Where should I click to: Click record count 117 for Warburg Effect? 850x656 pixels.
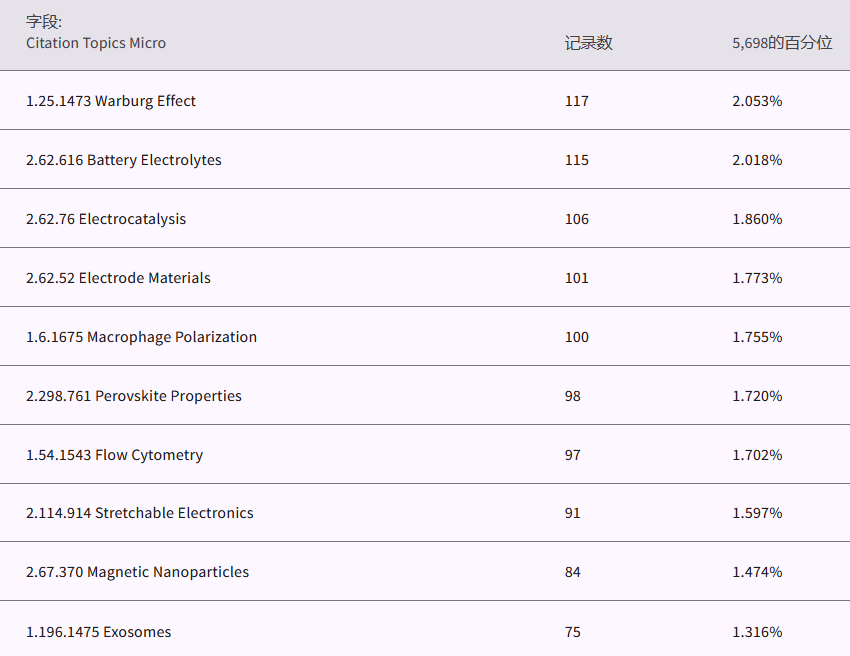(577, 101)
